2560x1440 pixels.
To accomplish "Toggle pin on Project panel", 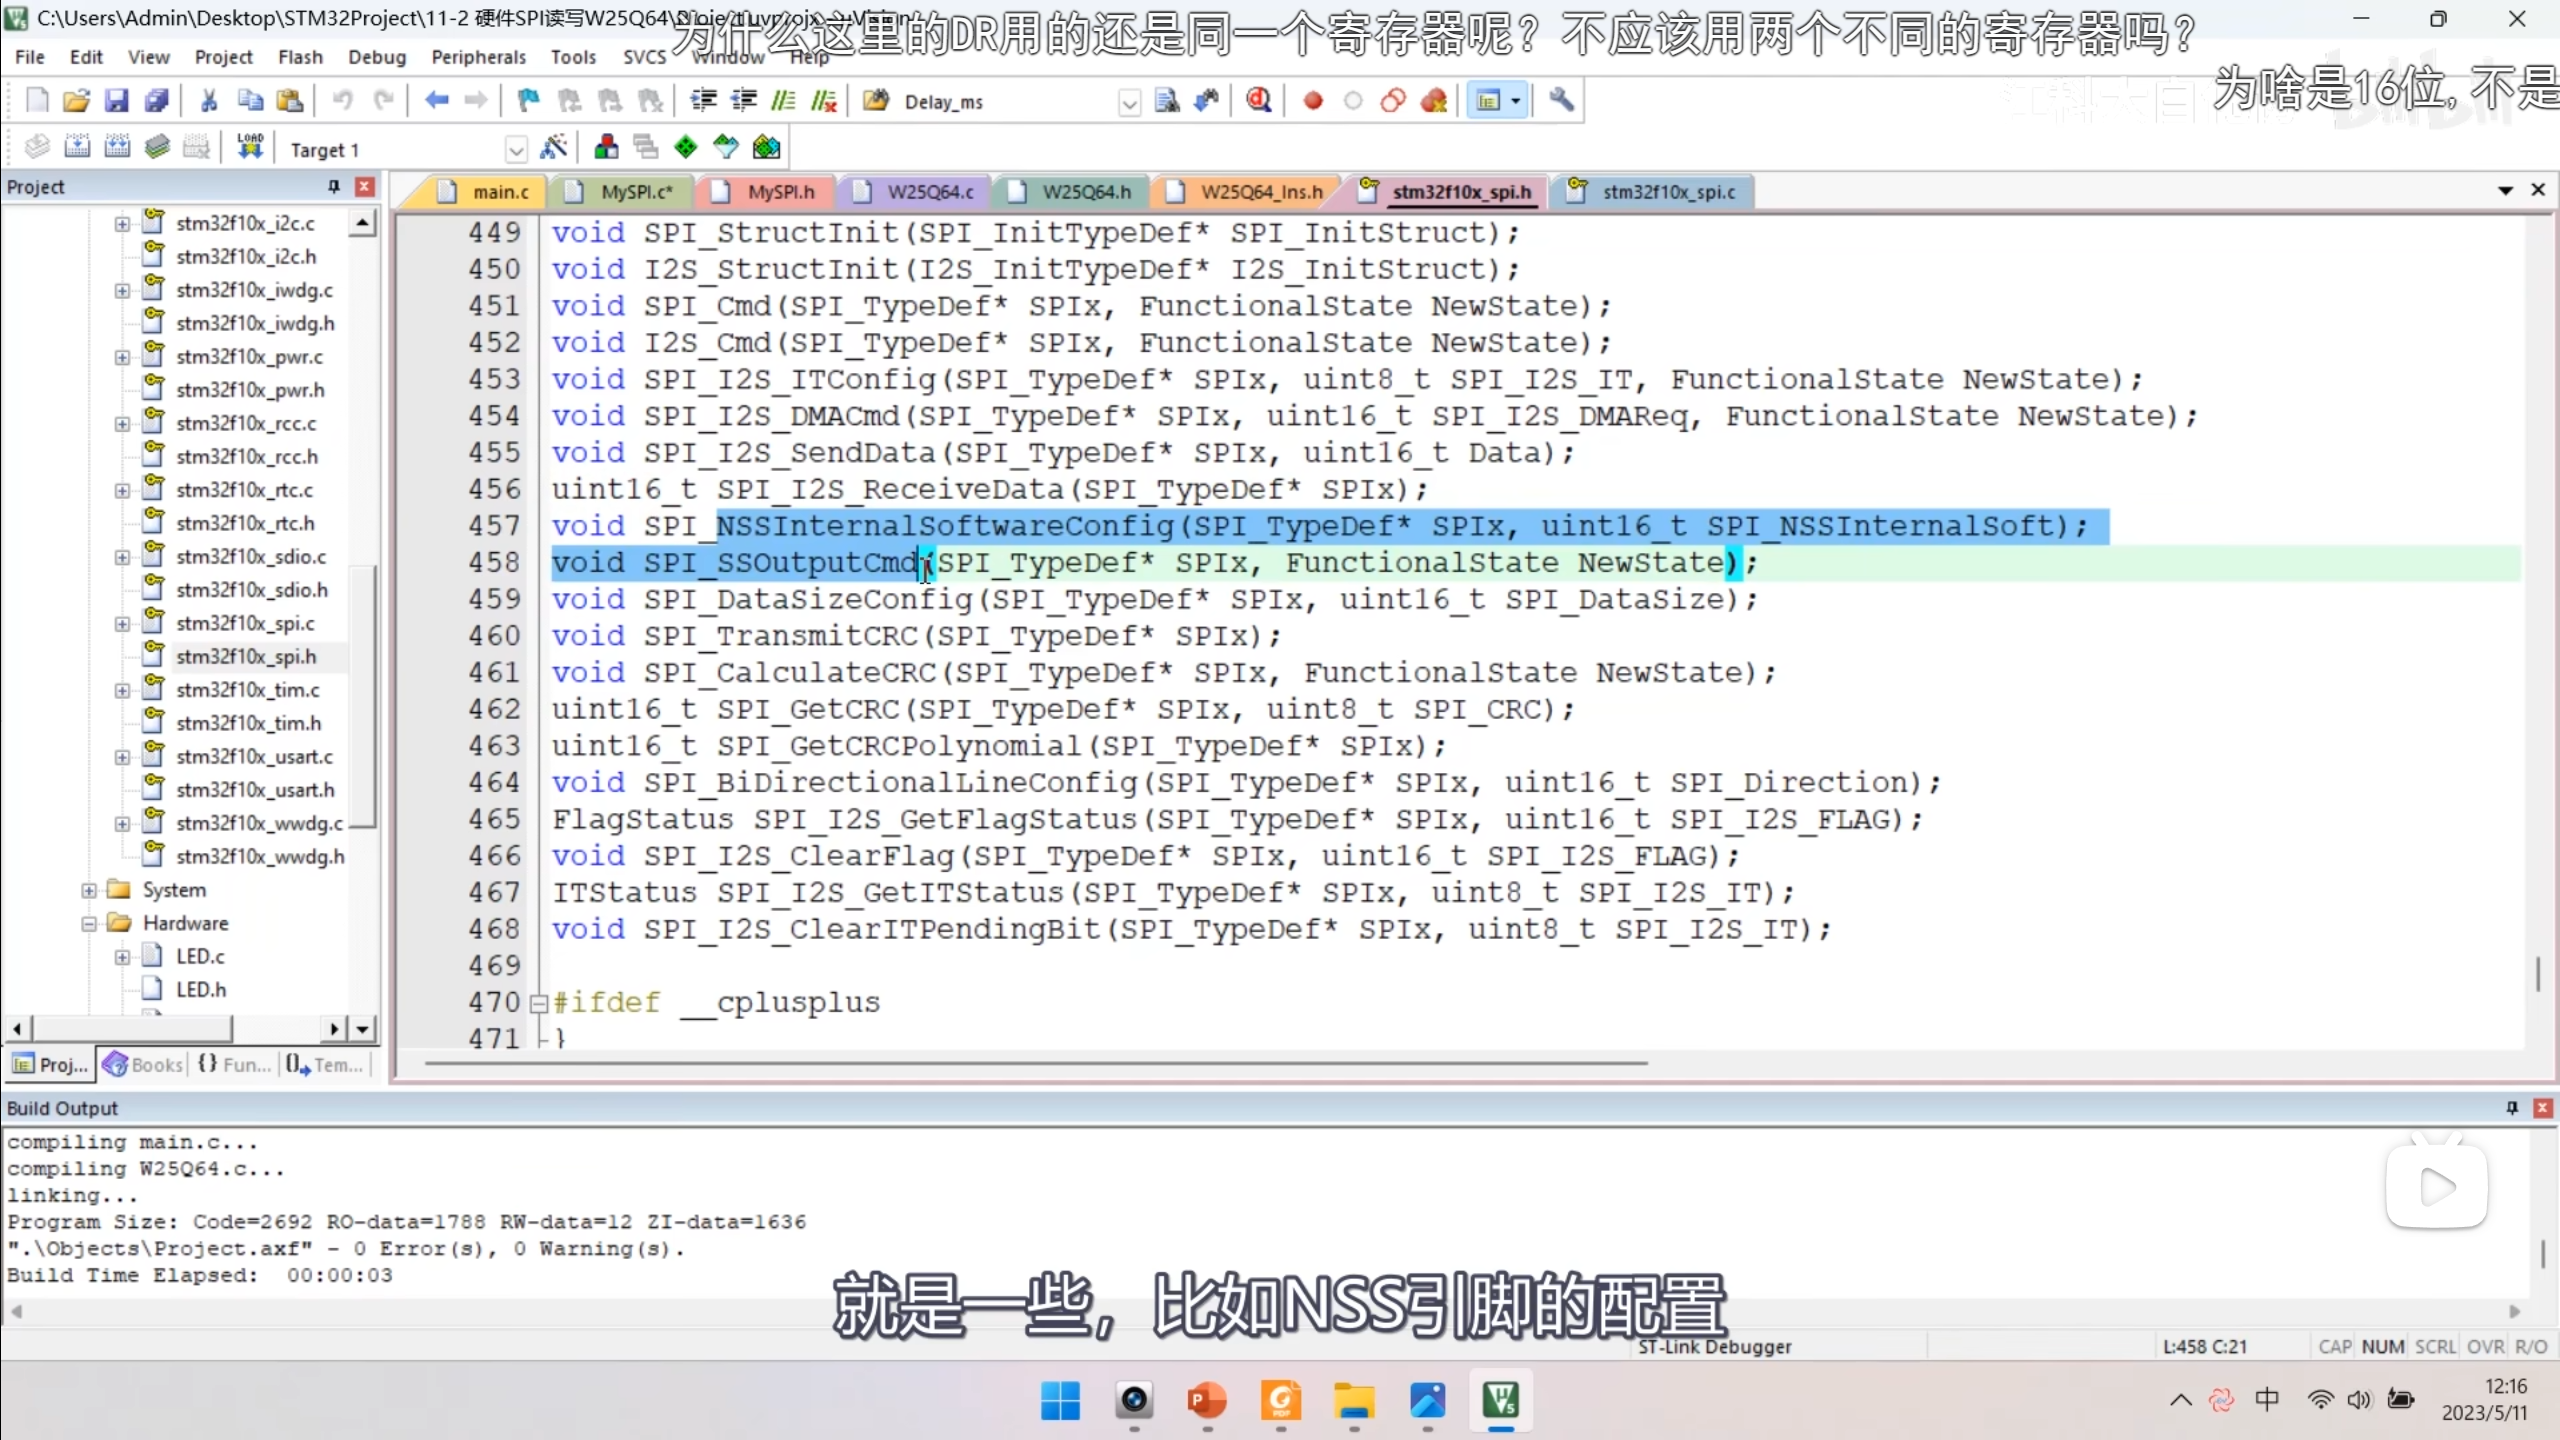I will pos(334,187).
